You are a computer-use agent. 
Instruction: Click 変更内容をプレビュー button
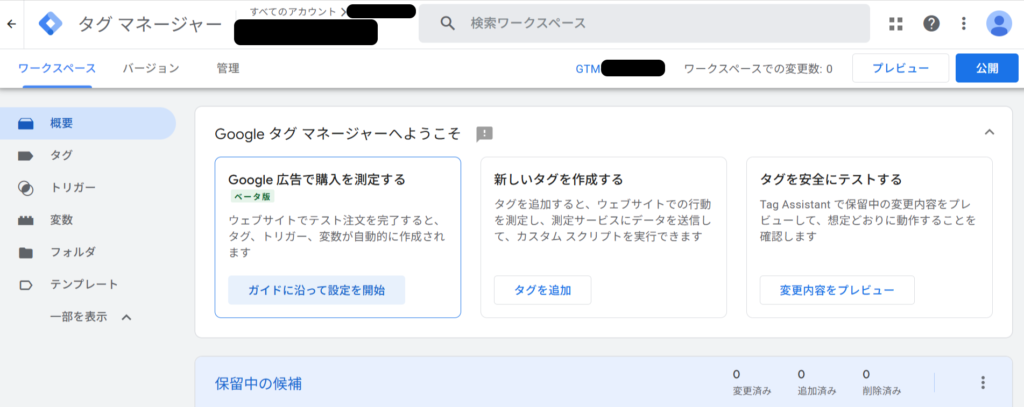click(x=837, y=291)
